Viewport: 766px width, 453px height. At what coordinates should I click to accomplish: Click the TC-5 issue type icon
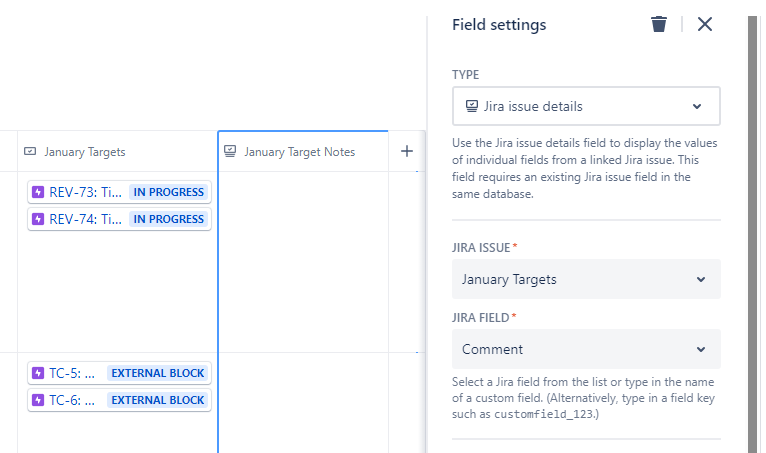pos(38,373)
